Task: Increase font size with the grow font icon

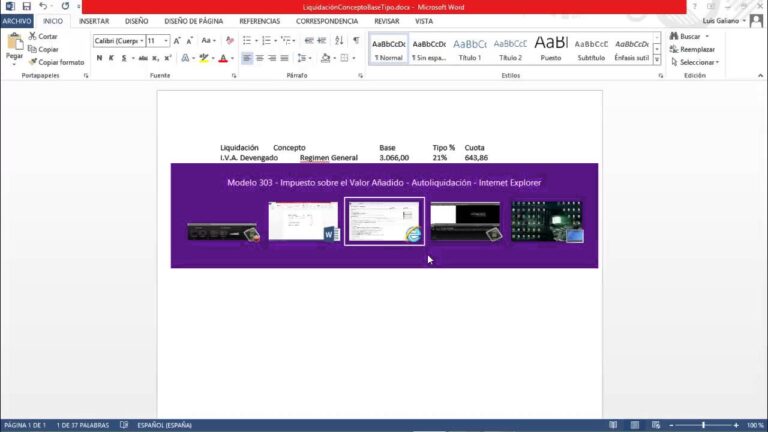Action: coord(177,41)
